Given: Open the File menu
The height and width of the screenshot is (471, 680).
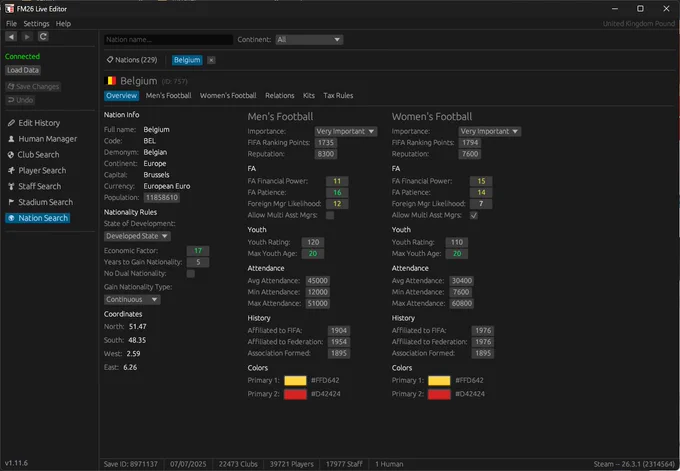Looking at the screenshot, I should tap(11, 24).
